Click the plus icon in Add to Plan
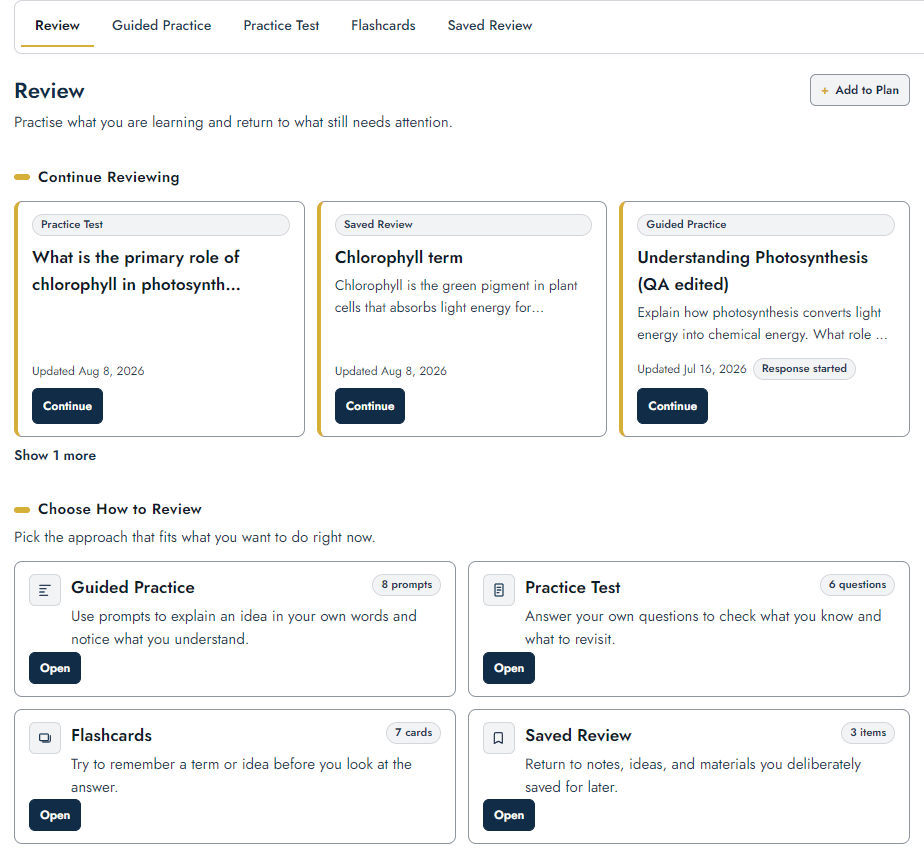This screenshot has height=857, width=924. point(825,91)
